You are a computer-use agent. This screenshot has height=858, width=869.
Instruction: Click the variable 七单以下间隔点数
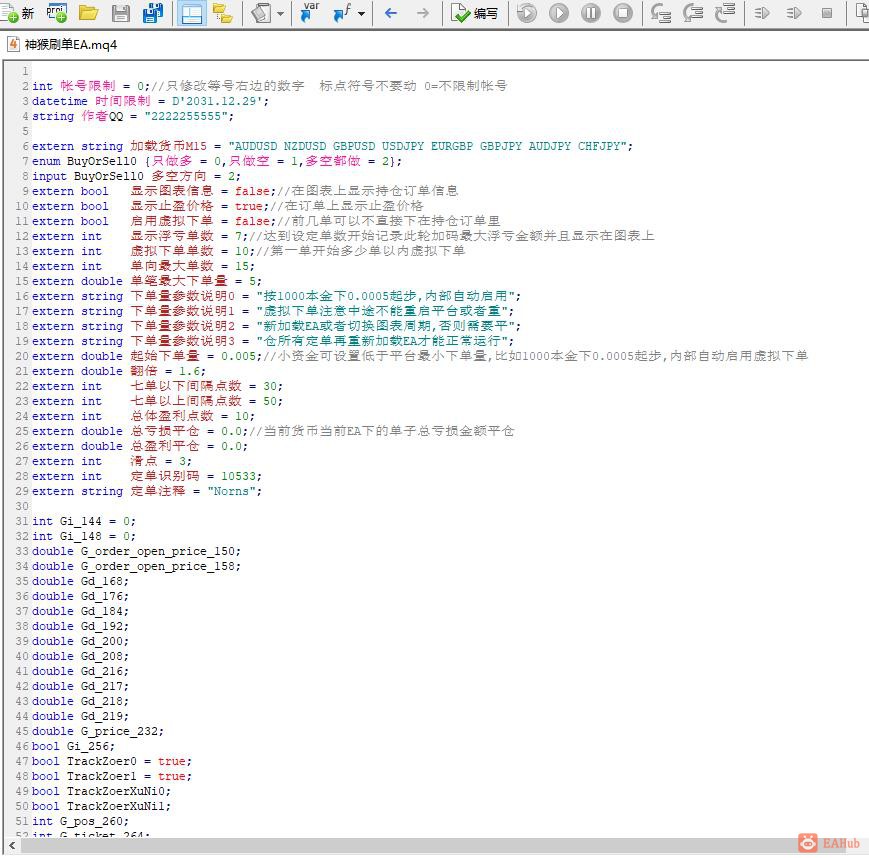[x=186, y=386]
